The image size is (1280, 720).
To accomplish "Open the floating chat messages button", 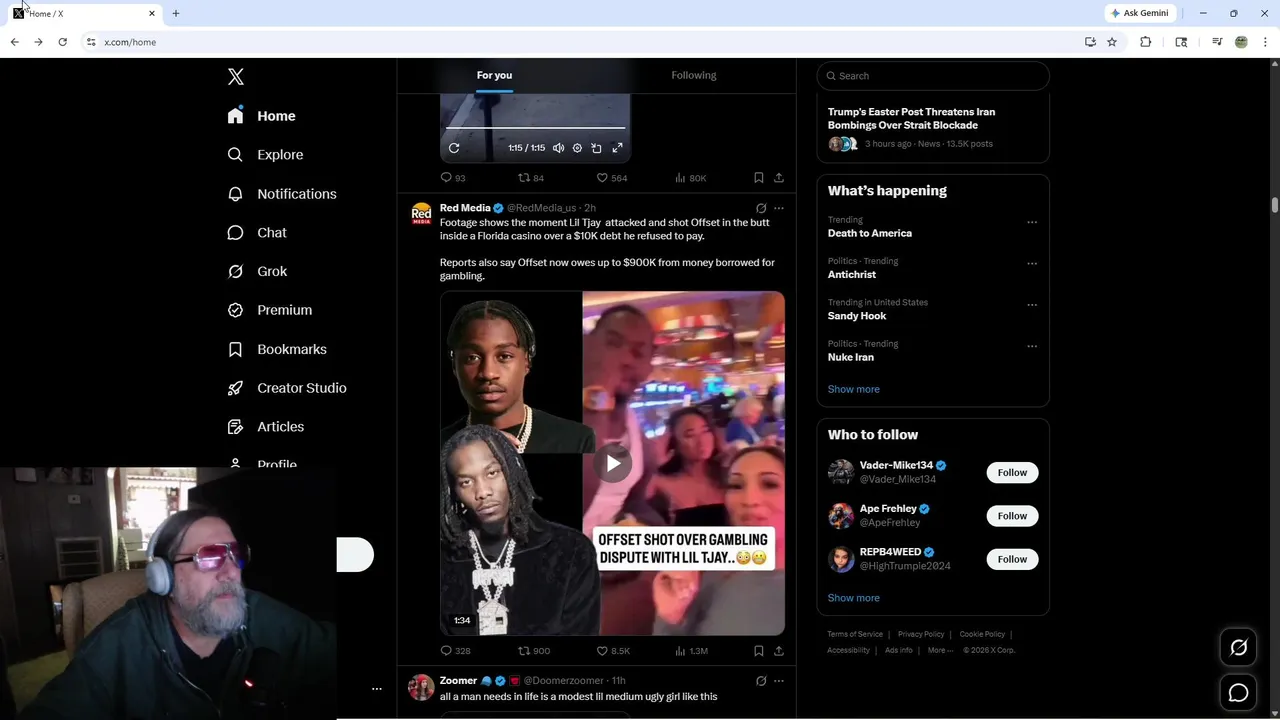I will pos(1238,693).
